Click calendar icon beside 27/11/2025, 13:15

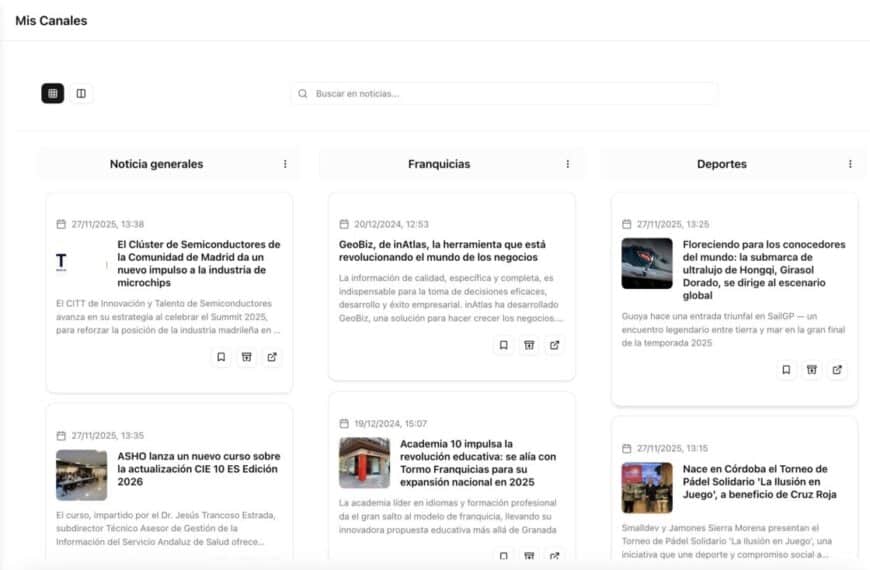pos(626,448)
